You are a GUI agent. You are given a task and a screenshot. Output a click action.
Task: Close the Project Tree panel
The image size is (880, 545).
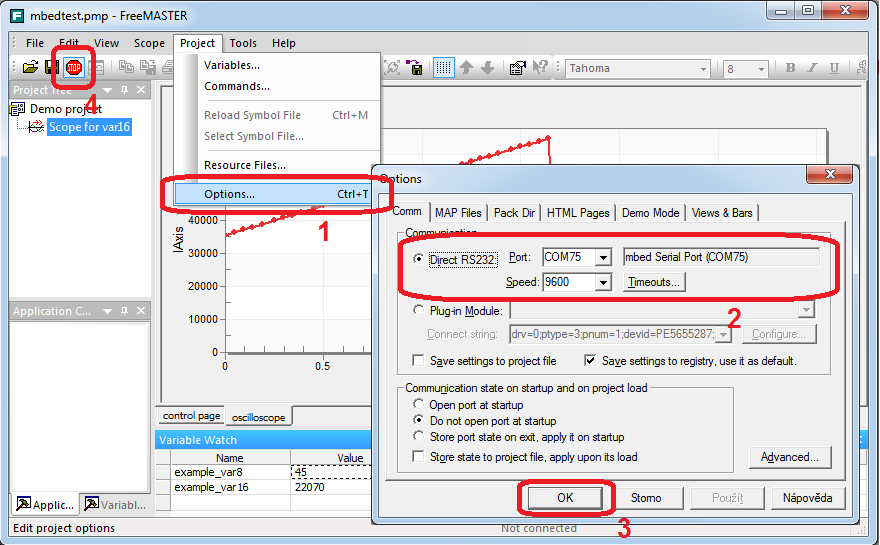click(x=141, y=90)
